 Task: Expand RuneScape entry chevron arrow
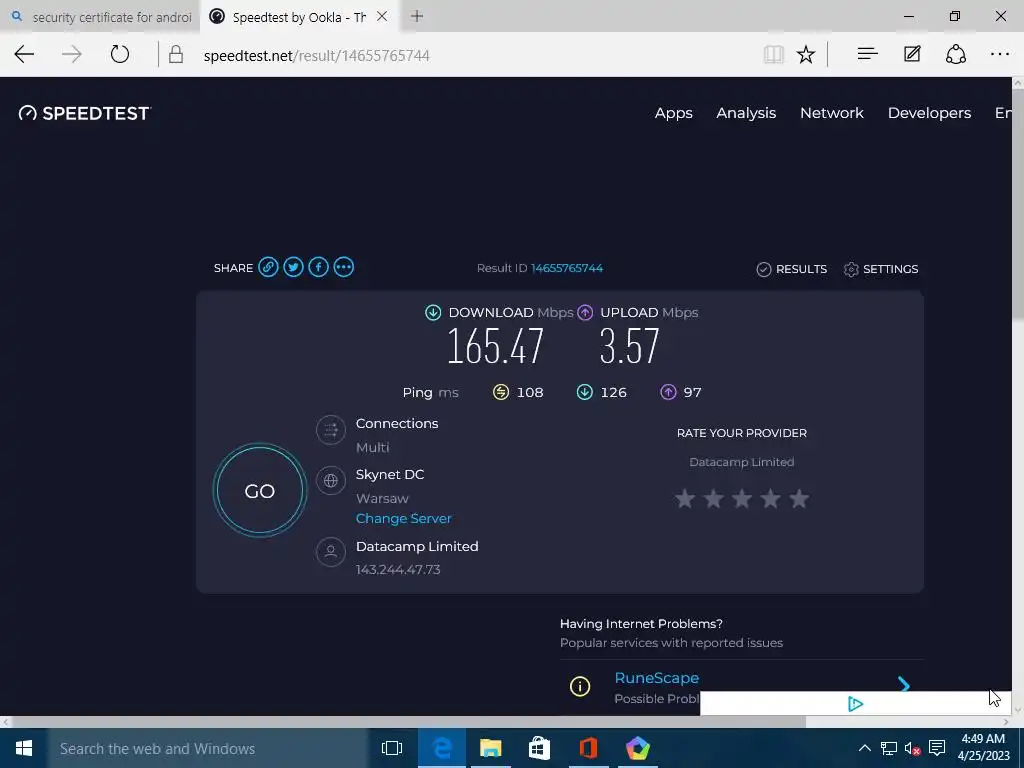pyautogui.click(x=904, y=684)
